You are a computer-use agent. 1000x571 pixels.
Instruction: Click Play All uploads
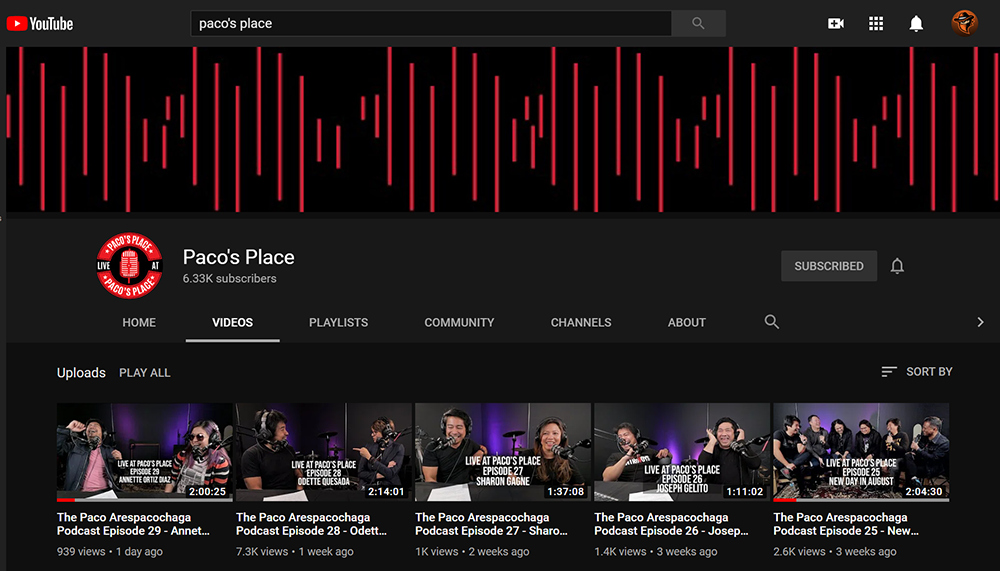coord(145,373)
